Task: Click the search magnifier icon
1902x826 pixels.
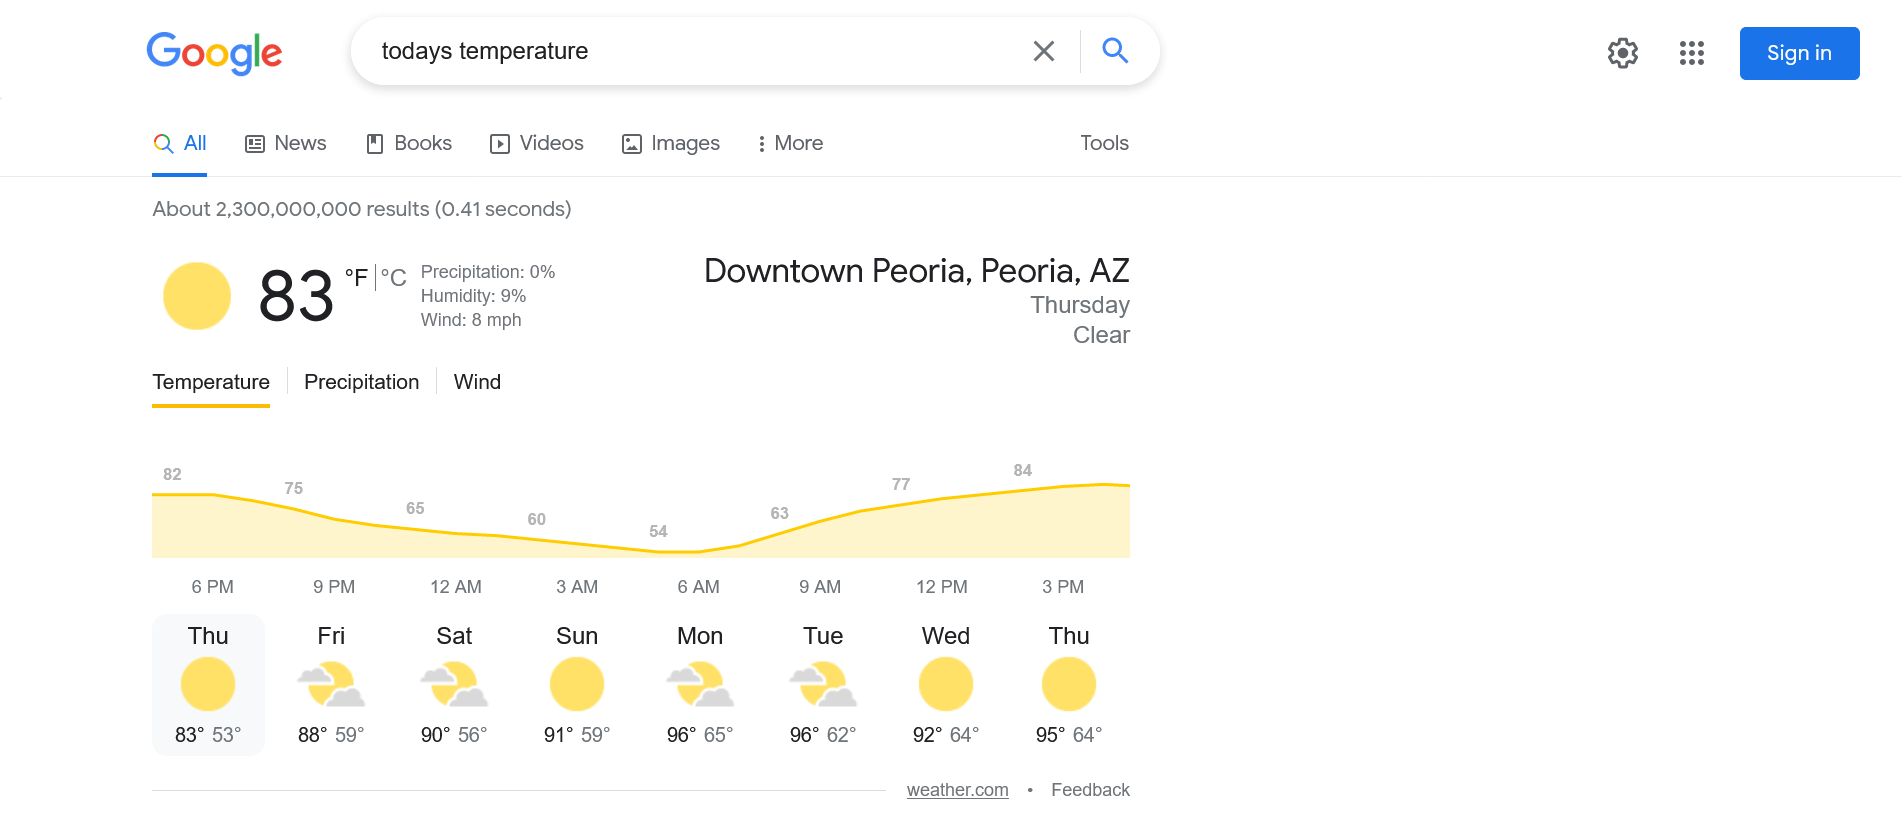Action: pos(1114,50)
